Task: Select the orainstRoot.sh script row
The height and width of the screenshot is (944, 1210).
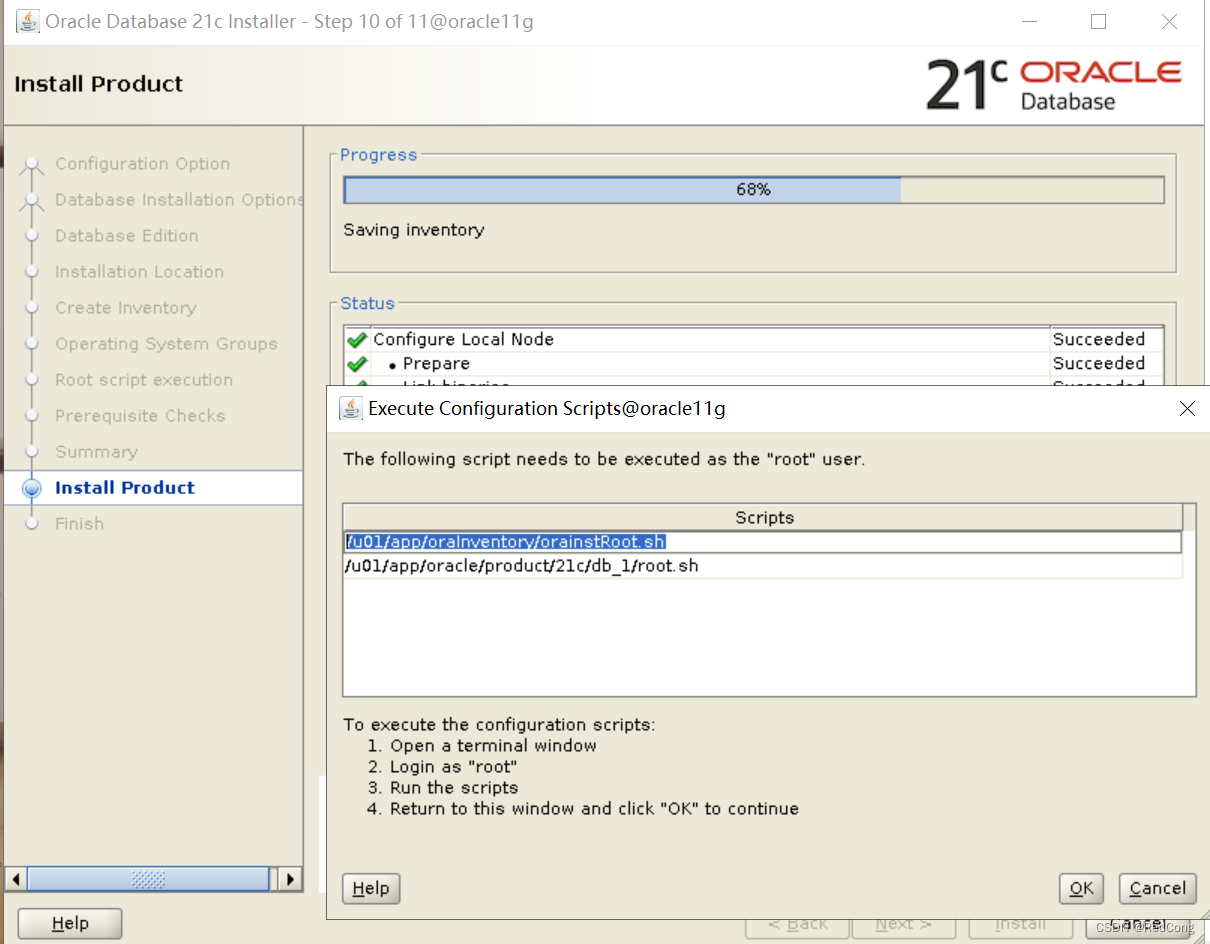Action: tap(763, 542)
